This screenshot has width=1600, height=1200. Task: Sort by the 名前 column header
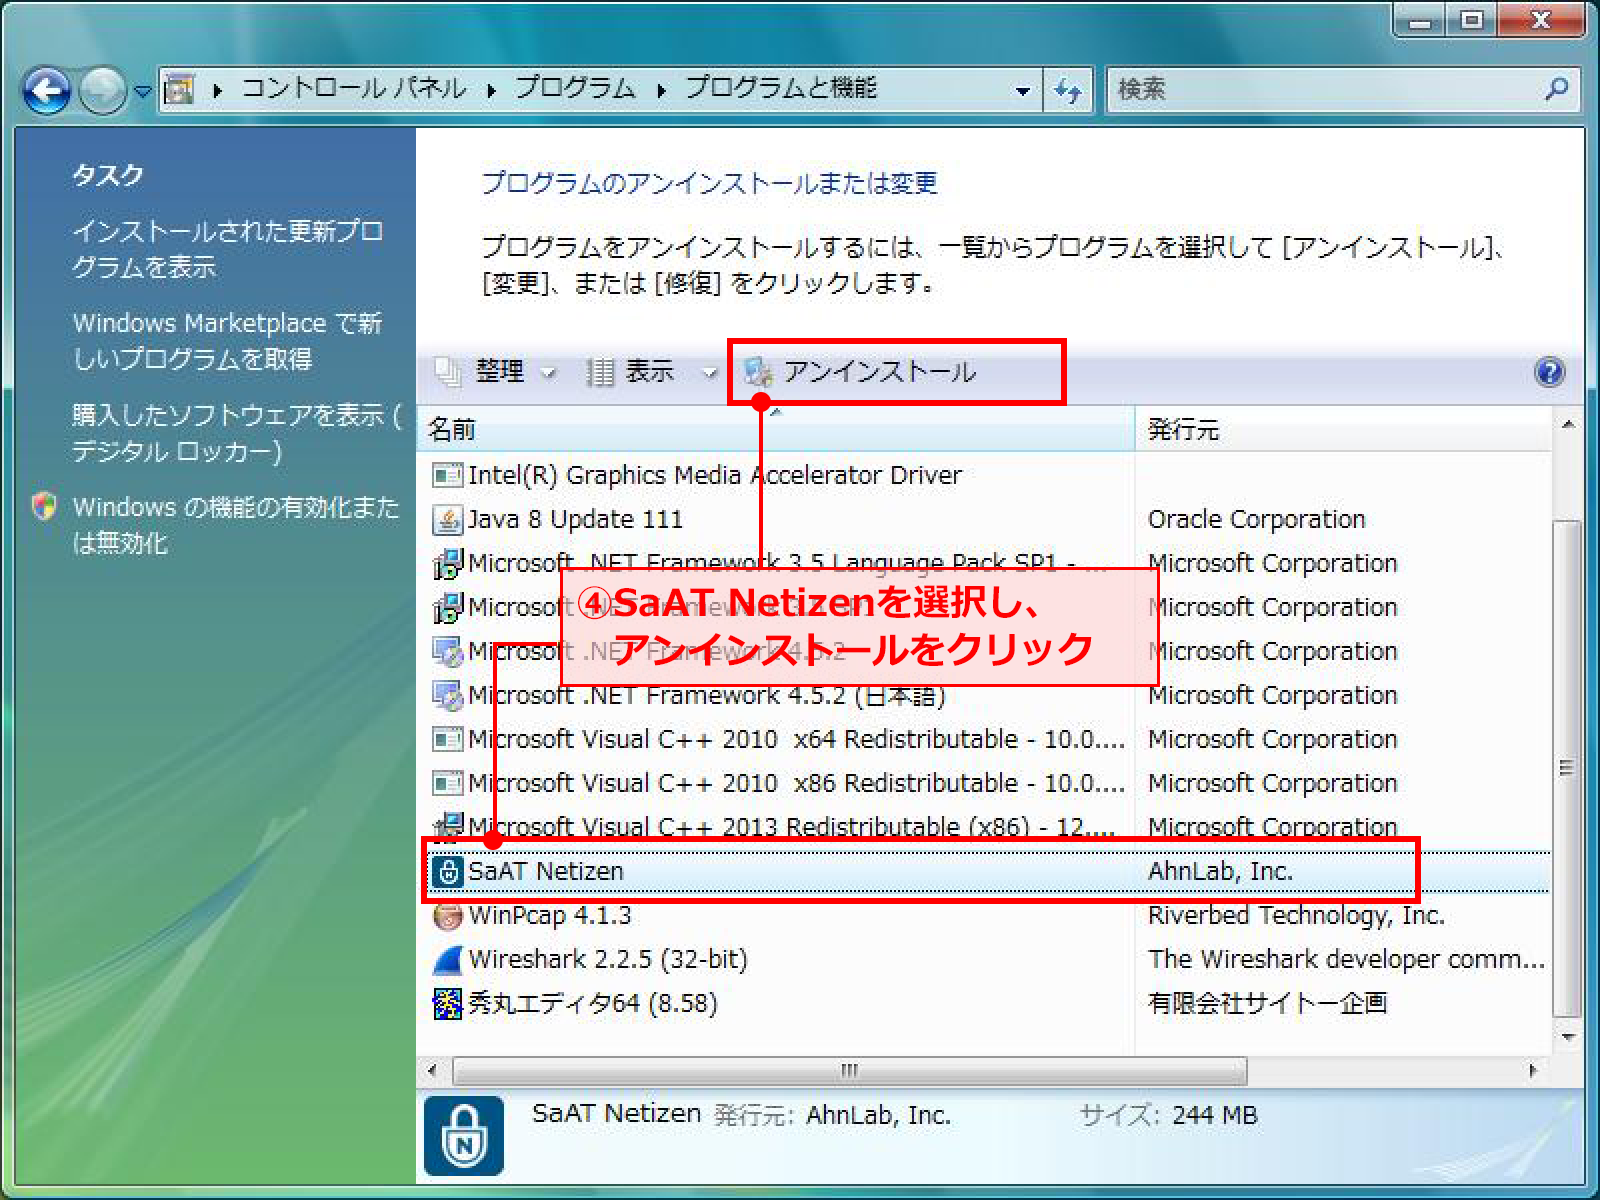tap(776, 430)
